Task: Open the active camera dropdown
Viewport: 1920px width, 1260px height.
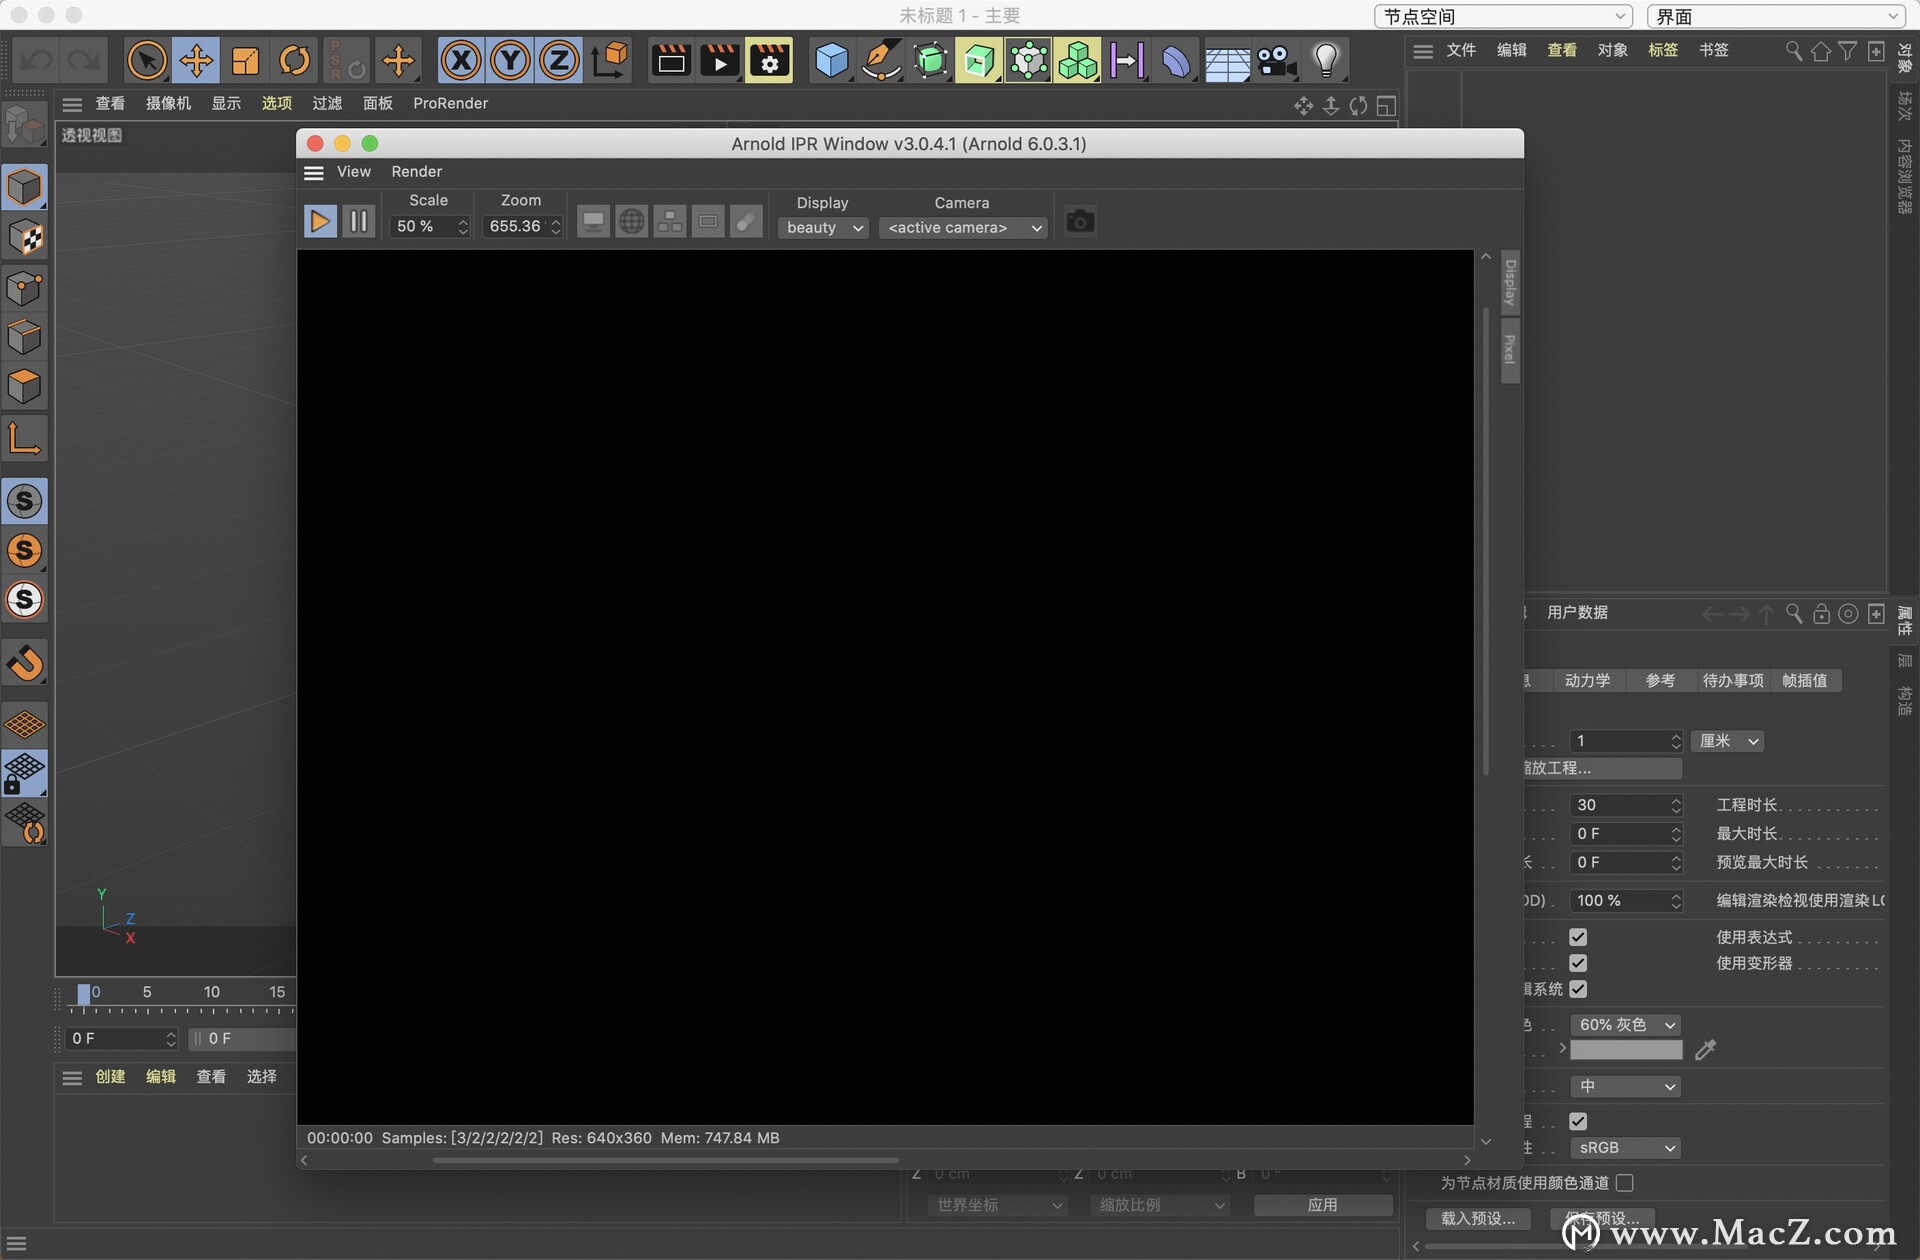Action: [962, 227]
